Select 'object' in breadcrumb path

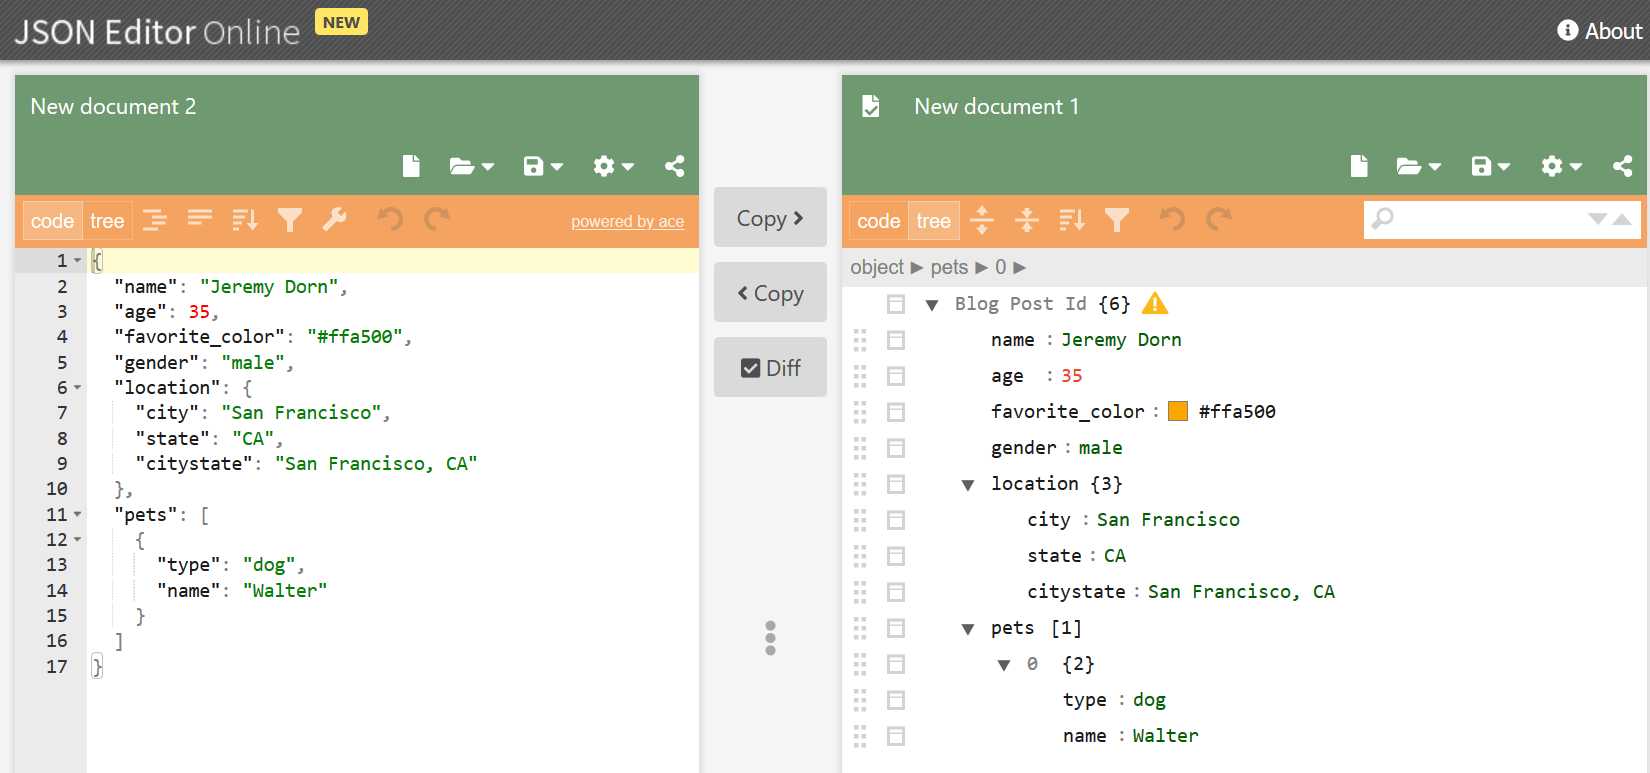[x=877, y=267]
